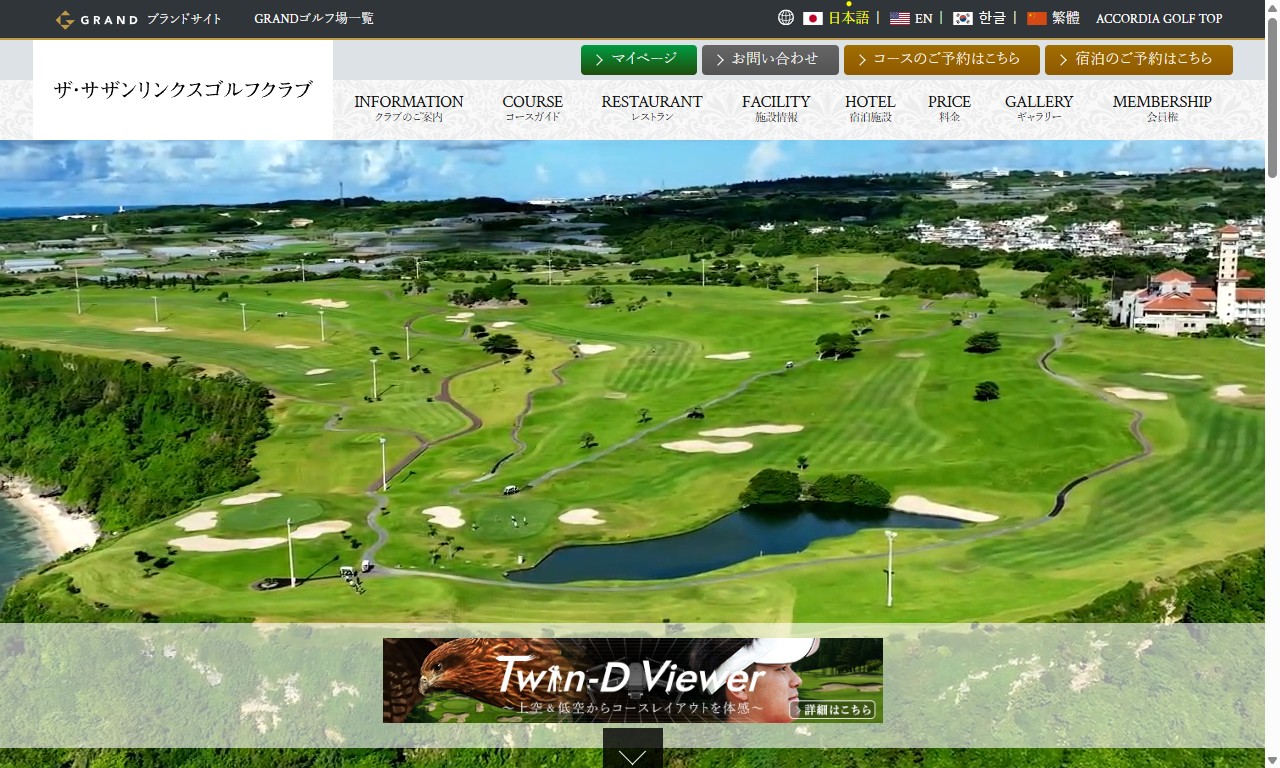Select the US flag icon
This screenshot has height=768, width=1280.
(x=900, y=18)
